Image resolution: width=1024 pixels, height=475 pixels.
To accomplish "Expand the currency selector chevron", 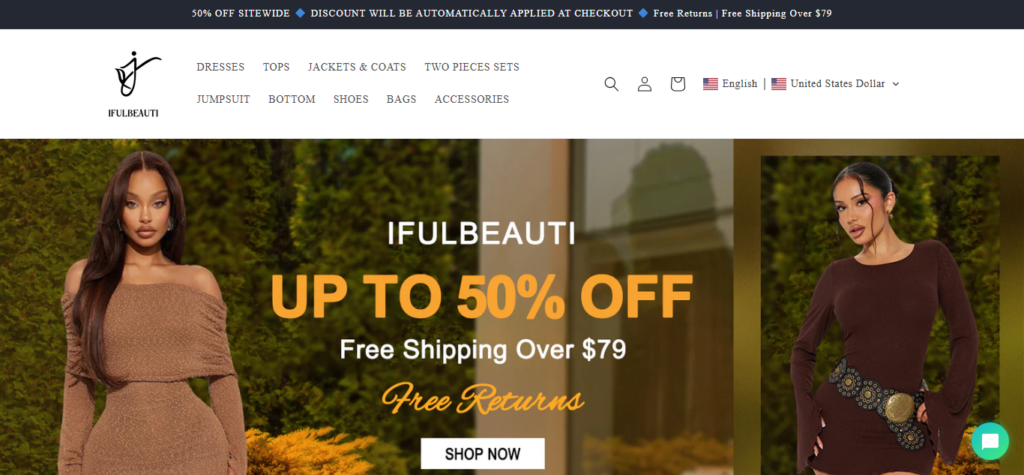I will coord(895,84).
